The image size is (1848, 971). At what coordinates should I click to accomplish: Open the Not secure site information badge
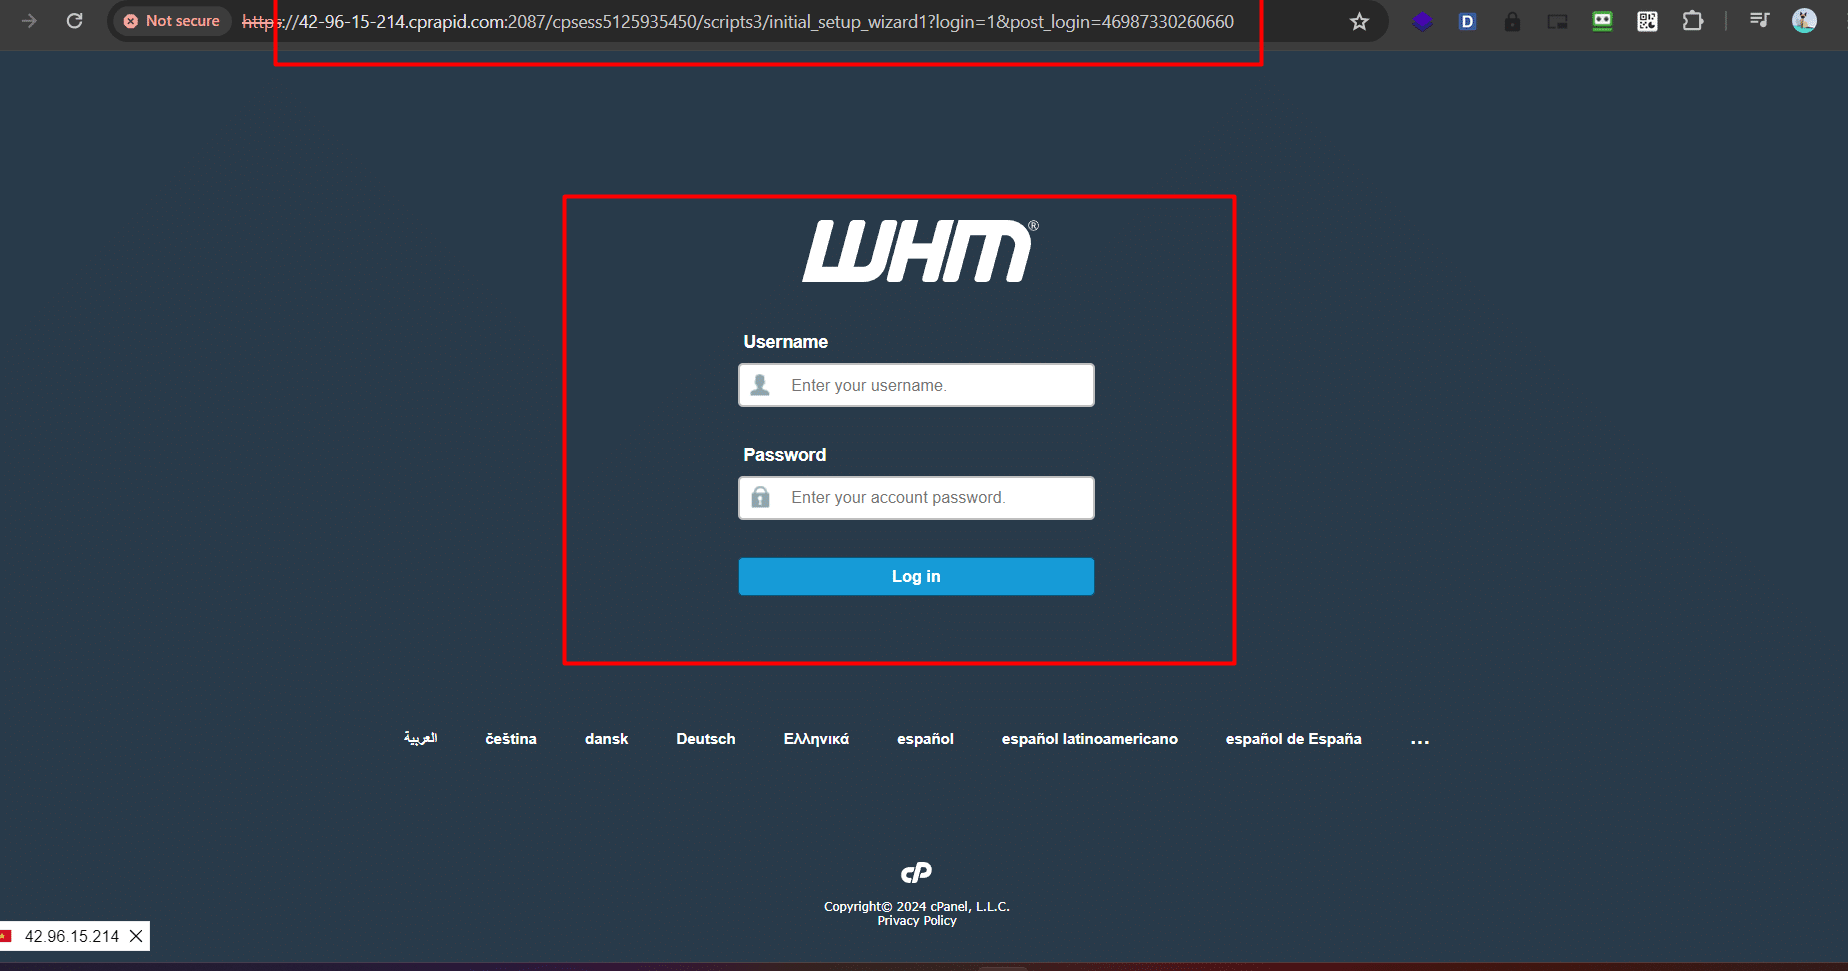tap(170, 20)
